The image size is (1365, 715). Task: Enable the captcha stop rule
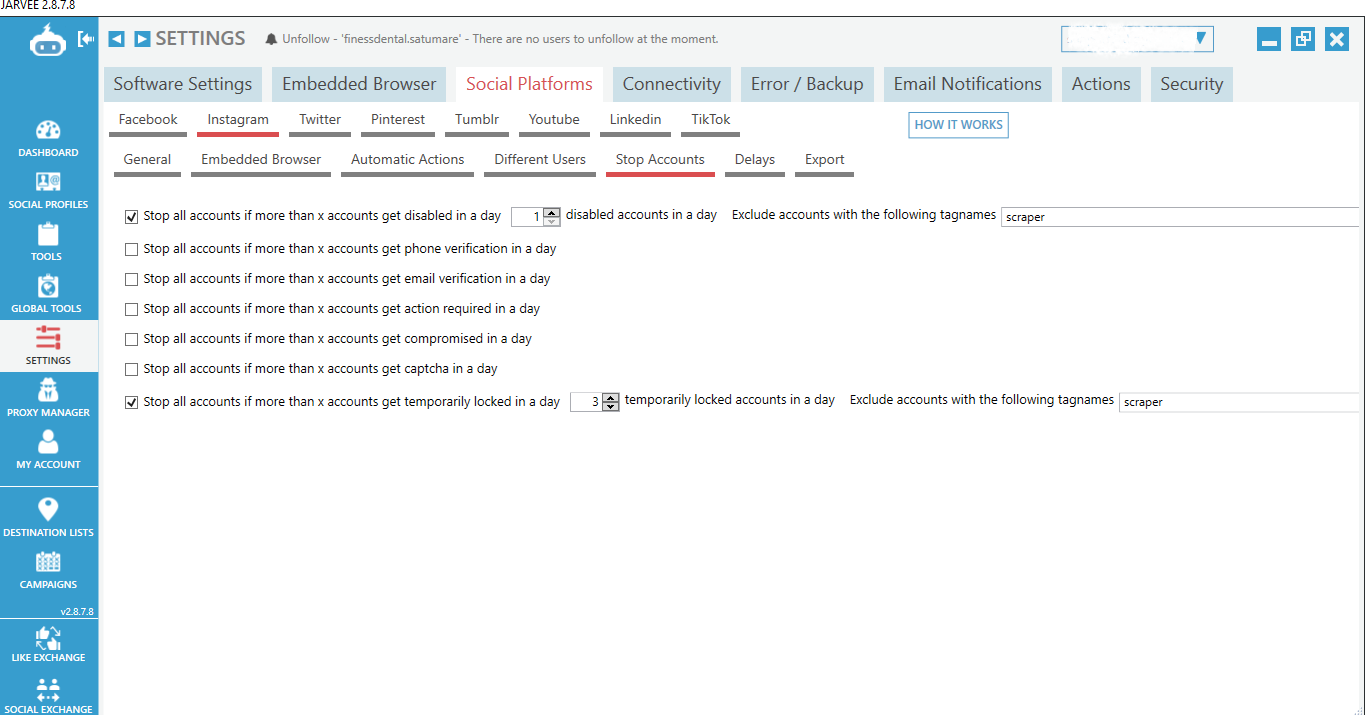131,369
